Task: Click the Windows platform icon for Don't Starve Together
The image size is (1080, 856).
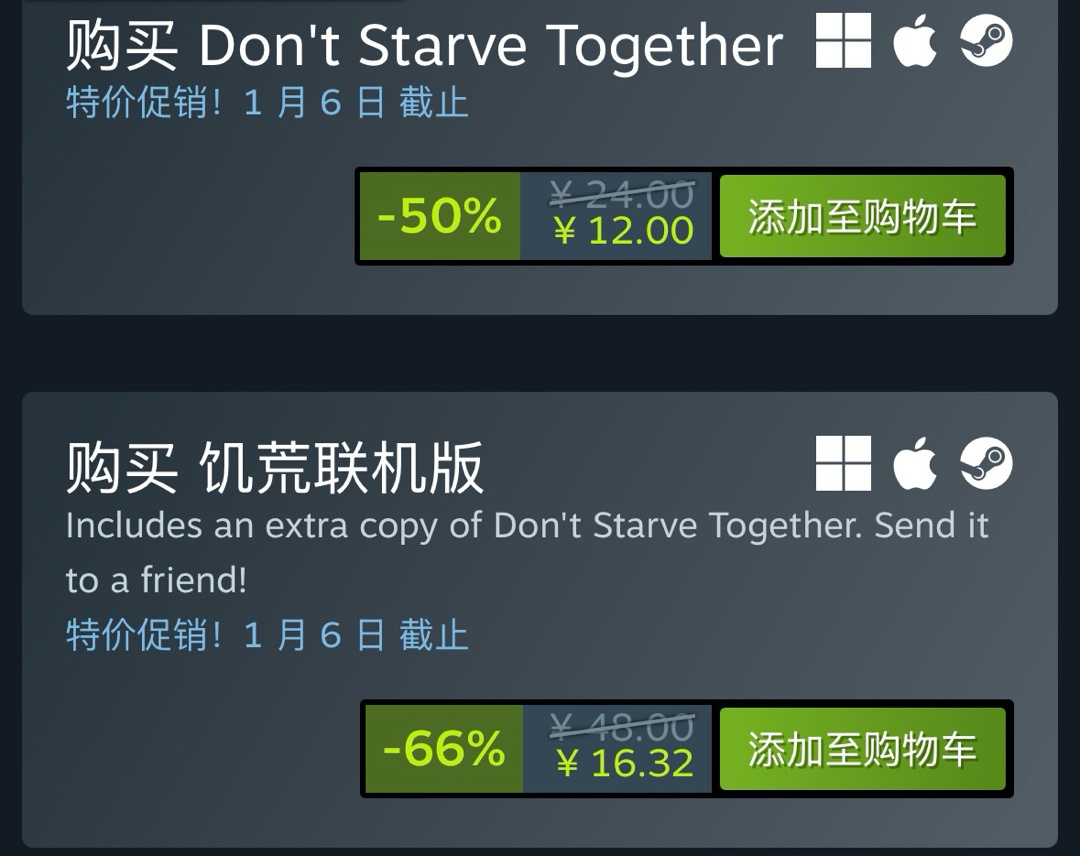Action: click(843, 41)
